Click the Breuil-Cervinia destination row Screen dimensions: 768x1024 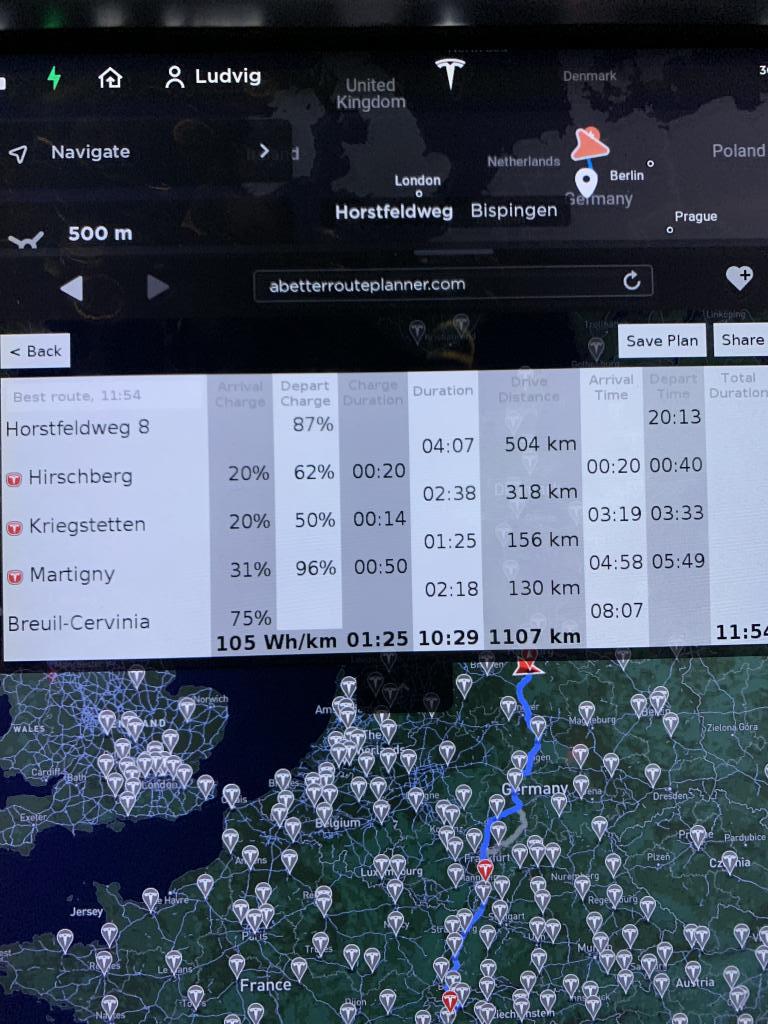[x=79, y=622]
